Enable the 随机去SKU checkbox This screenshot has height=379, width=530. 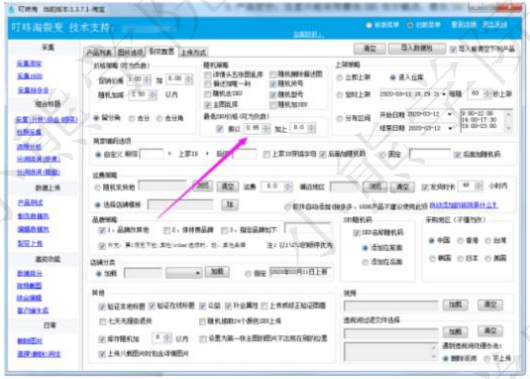208,94
